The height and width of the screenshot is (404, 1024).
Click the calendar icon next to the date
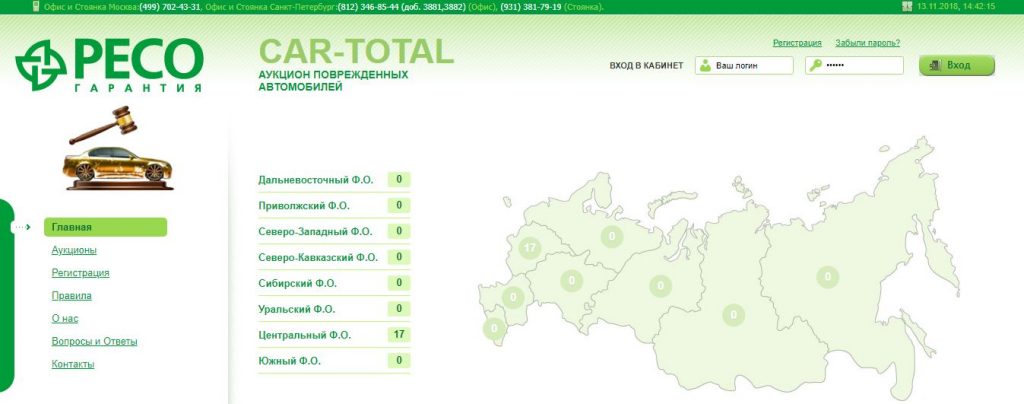pos(906,7)
